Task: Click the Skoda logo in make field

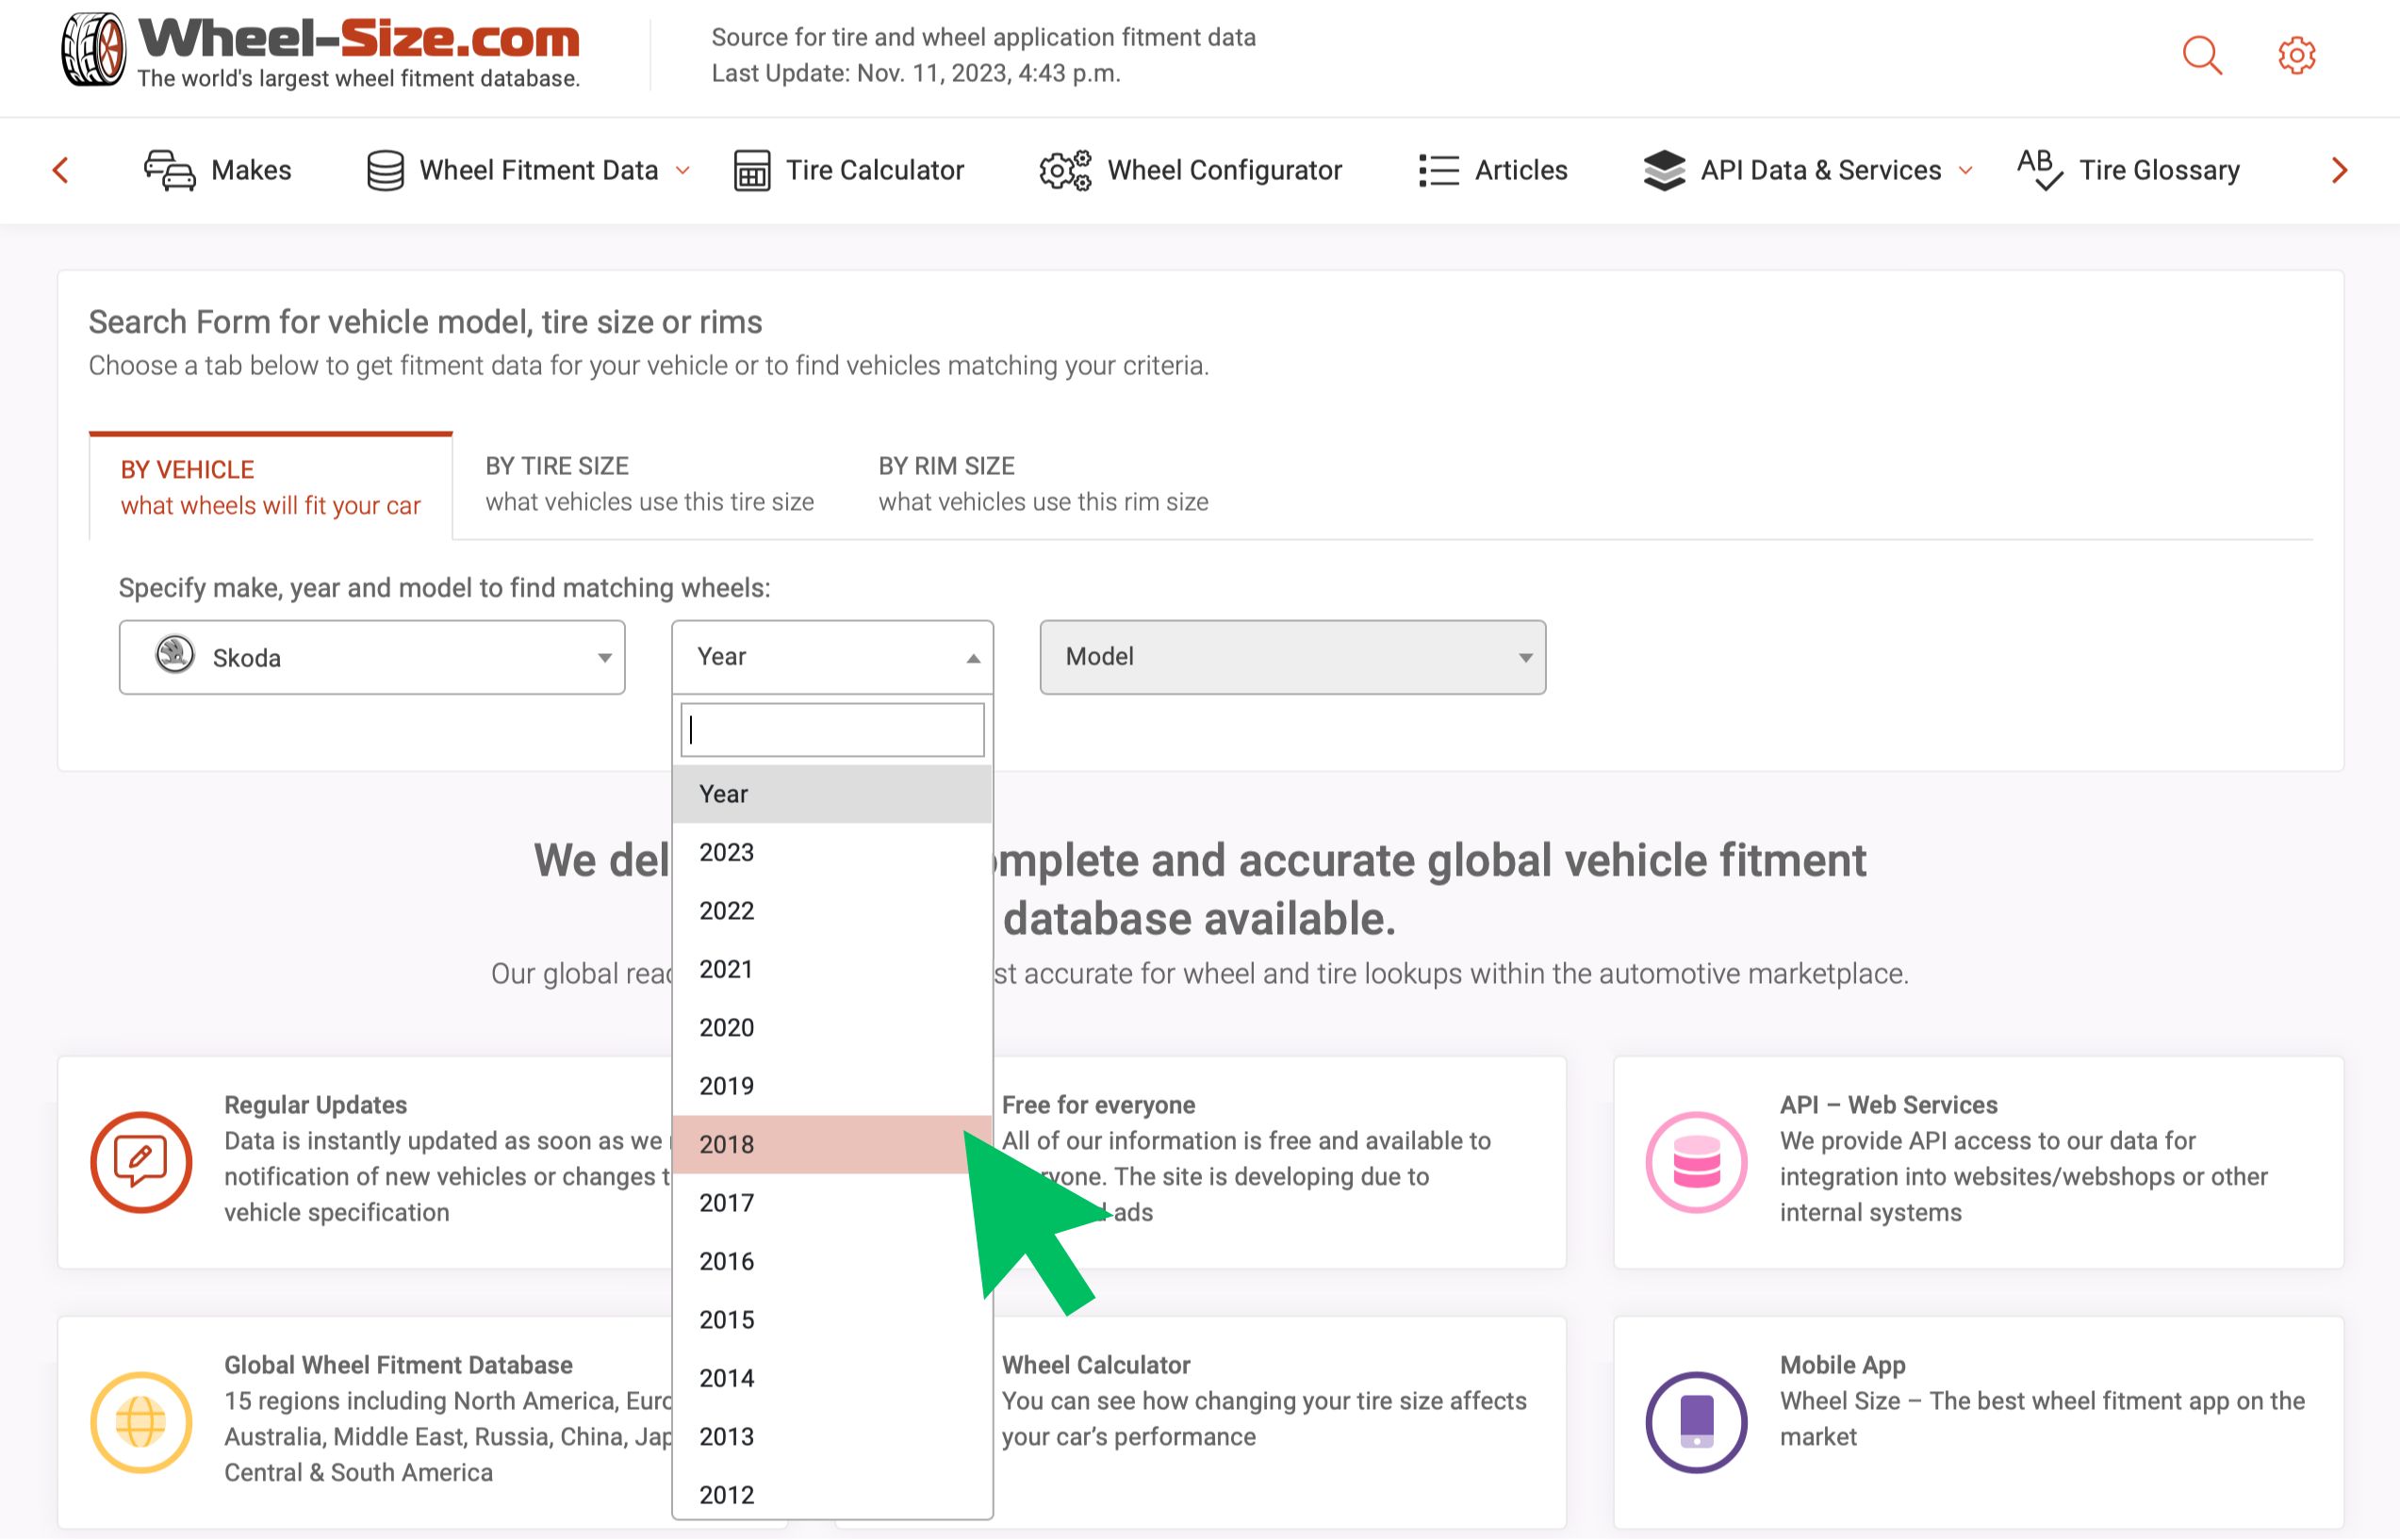Action: pyautogui.click(x=175, y=655)
